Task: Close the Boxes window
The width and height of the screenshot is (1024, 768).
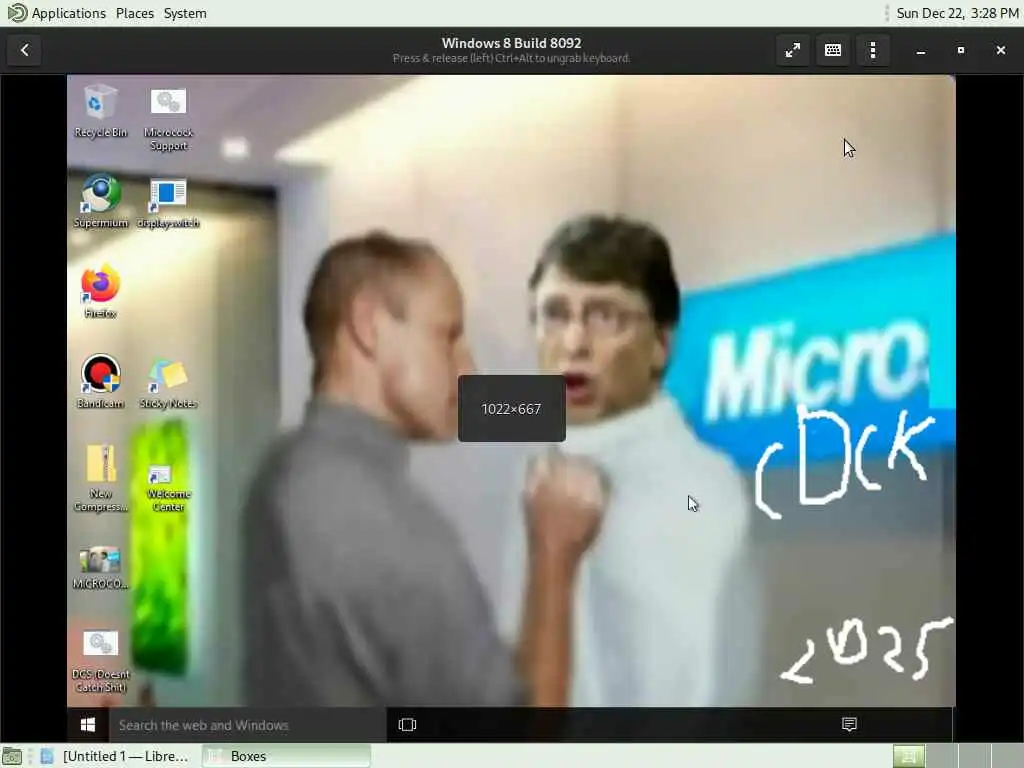Action: pyautogui.click(x=1000, y=50)
